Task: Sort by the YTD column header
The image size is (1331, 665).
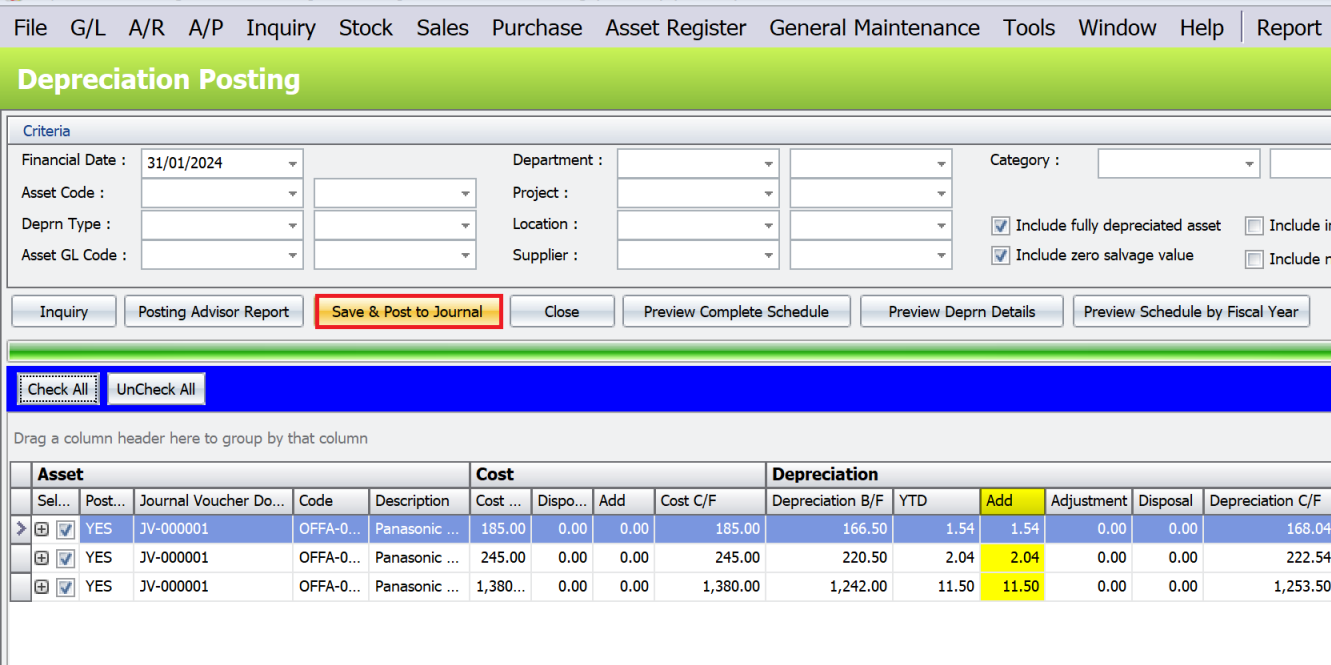Action: (935, 501)
